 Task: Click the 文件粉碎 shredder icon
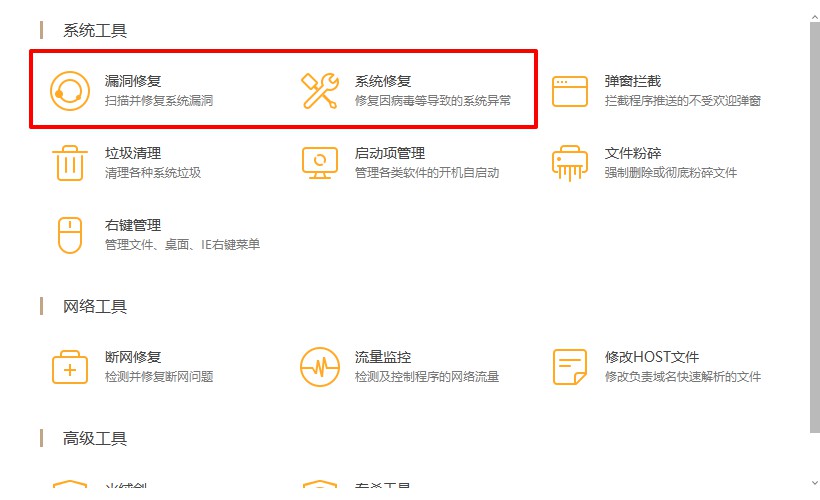click(x=570, y=163)
